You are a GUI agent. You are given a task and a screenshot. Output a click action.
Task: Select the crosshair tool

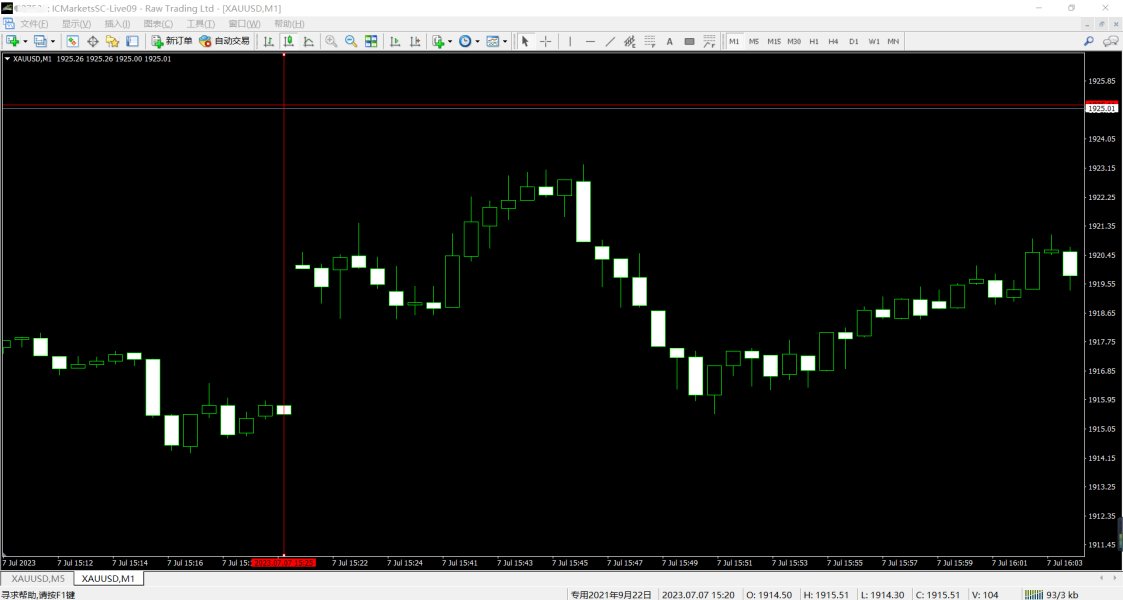[546, 42]
